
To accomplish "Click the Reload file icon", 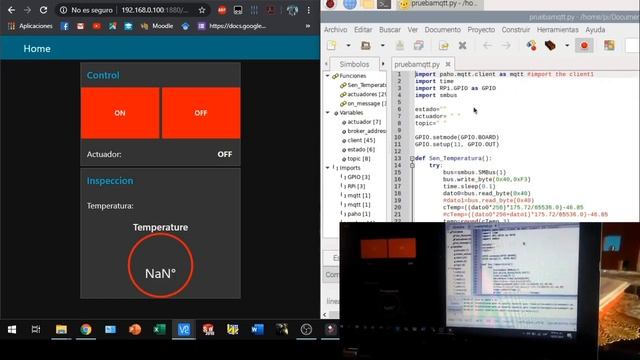I will pos(444,45).
